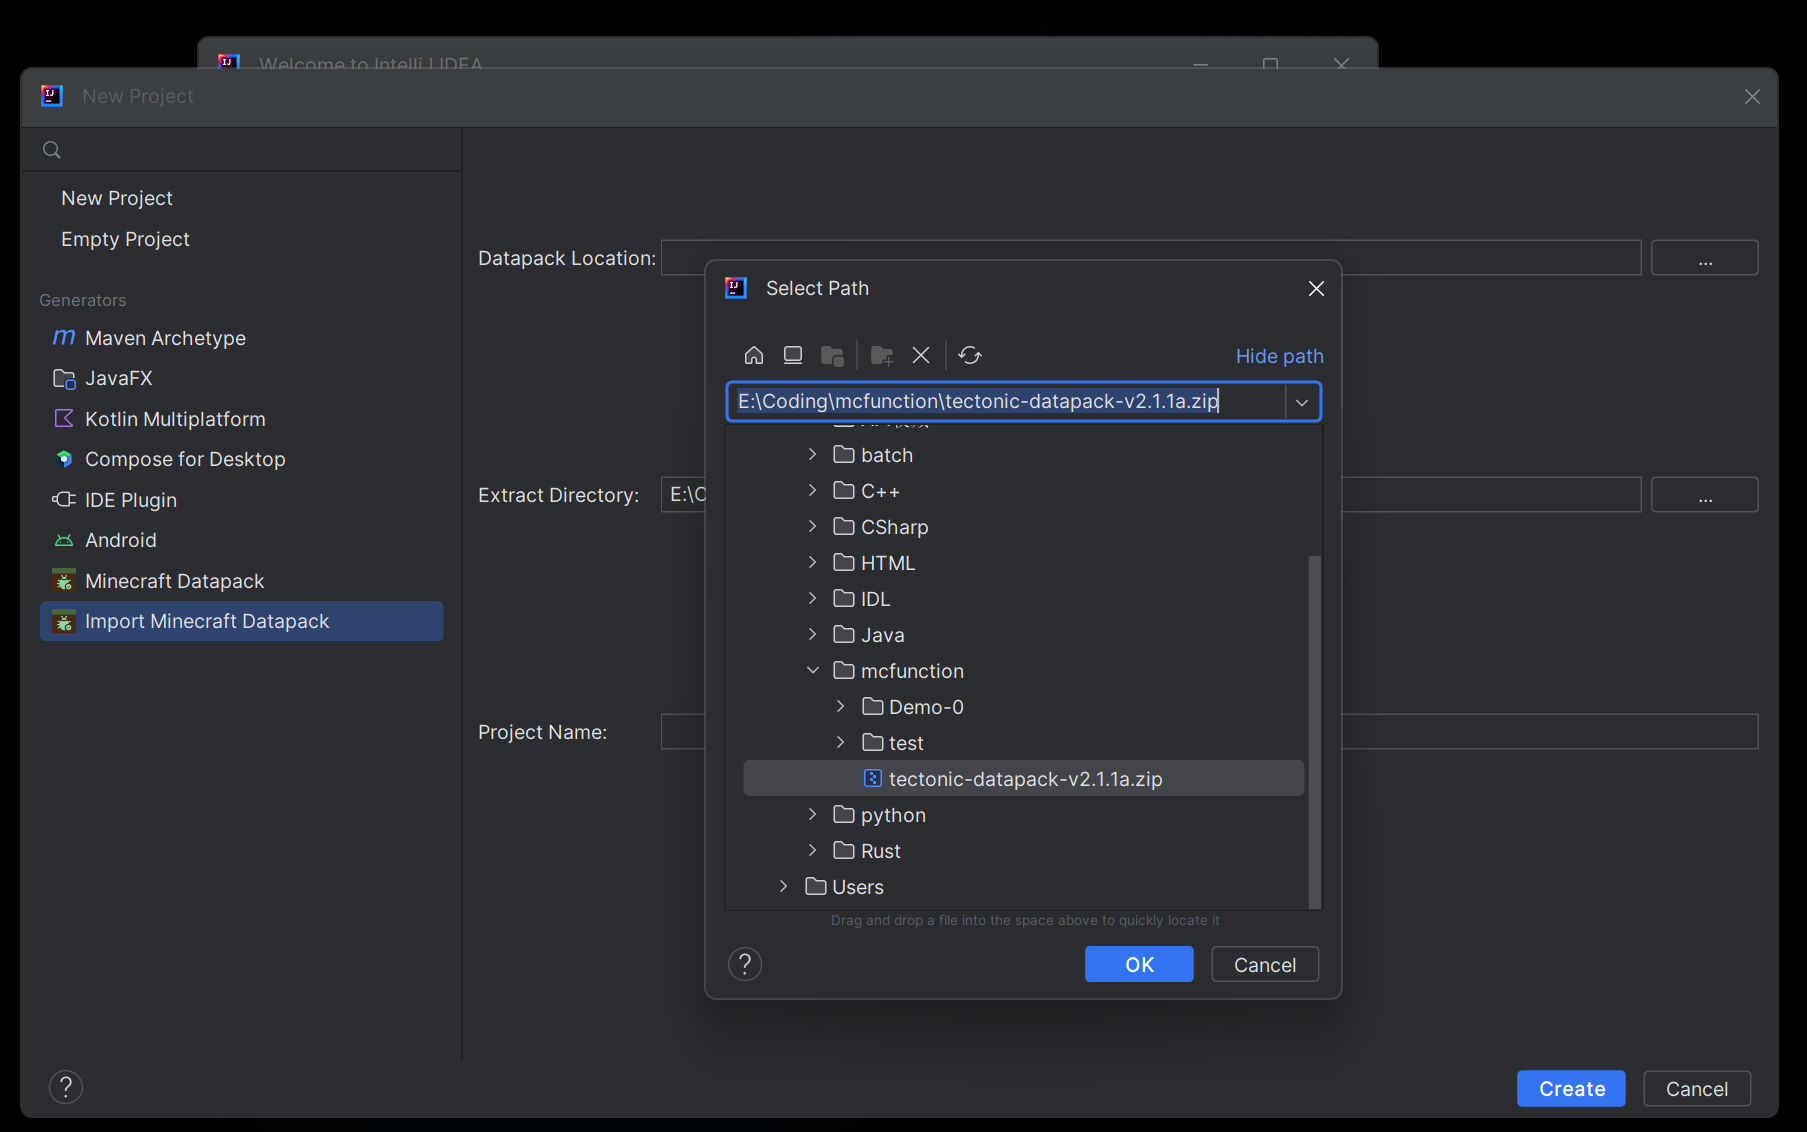Select the Demo-0 folder row

click(x=1023, y=707)
